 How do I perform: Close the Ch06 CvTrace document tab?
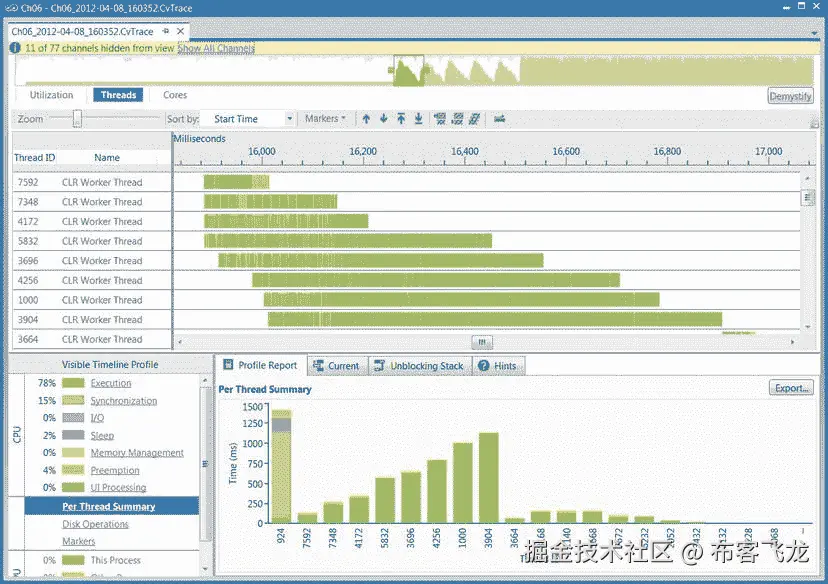pos(181,31)
